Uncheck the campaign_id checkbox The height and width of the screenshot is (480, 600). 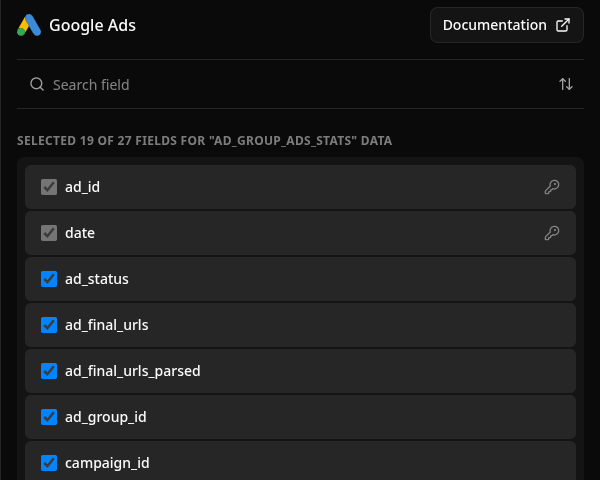49,463
